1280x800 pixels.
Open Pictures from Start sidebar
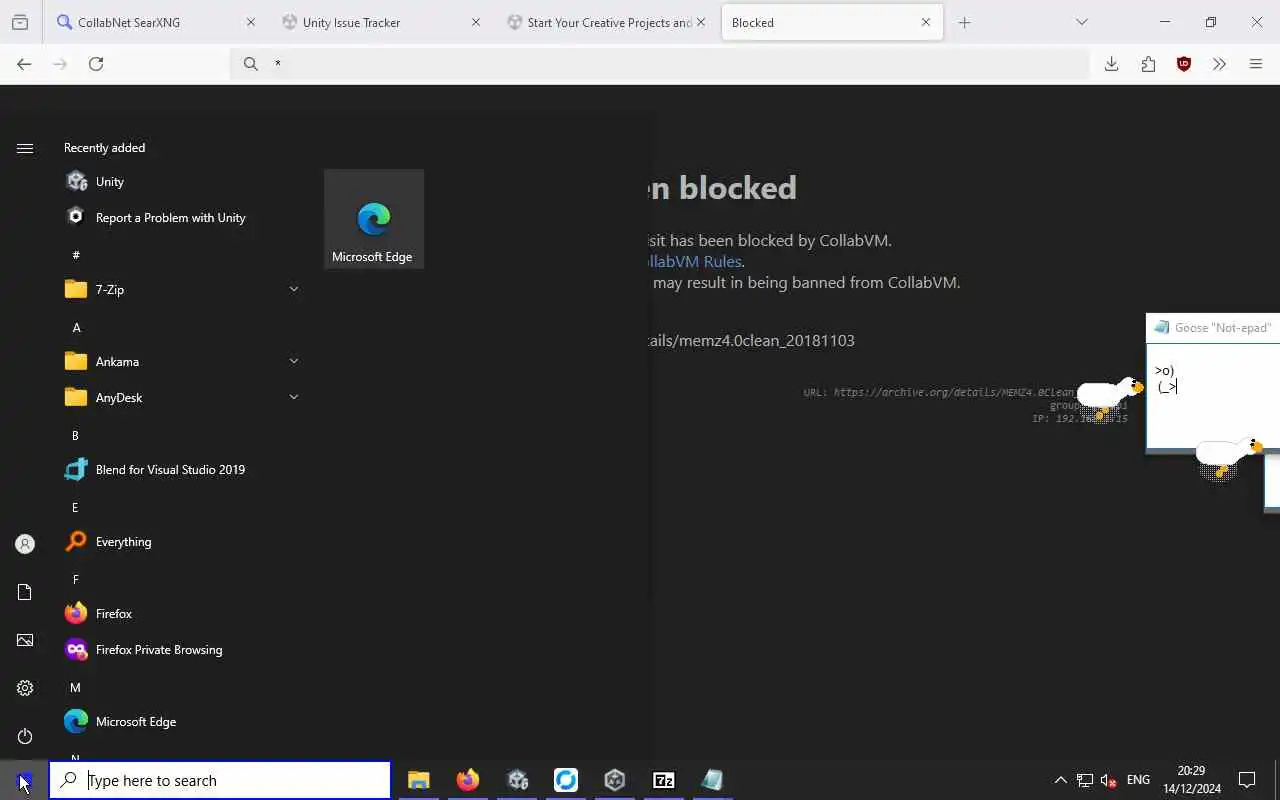coord(25,640)
